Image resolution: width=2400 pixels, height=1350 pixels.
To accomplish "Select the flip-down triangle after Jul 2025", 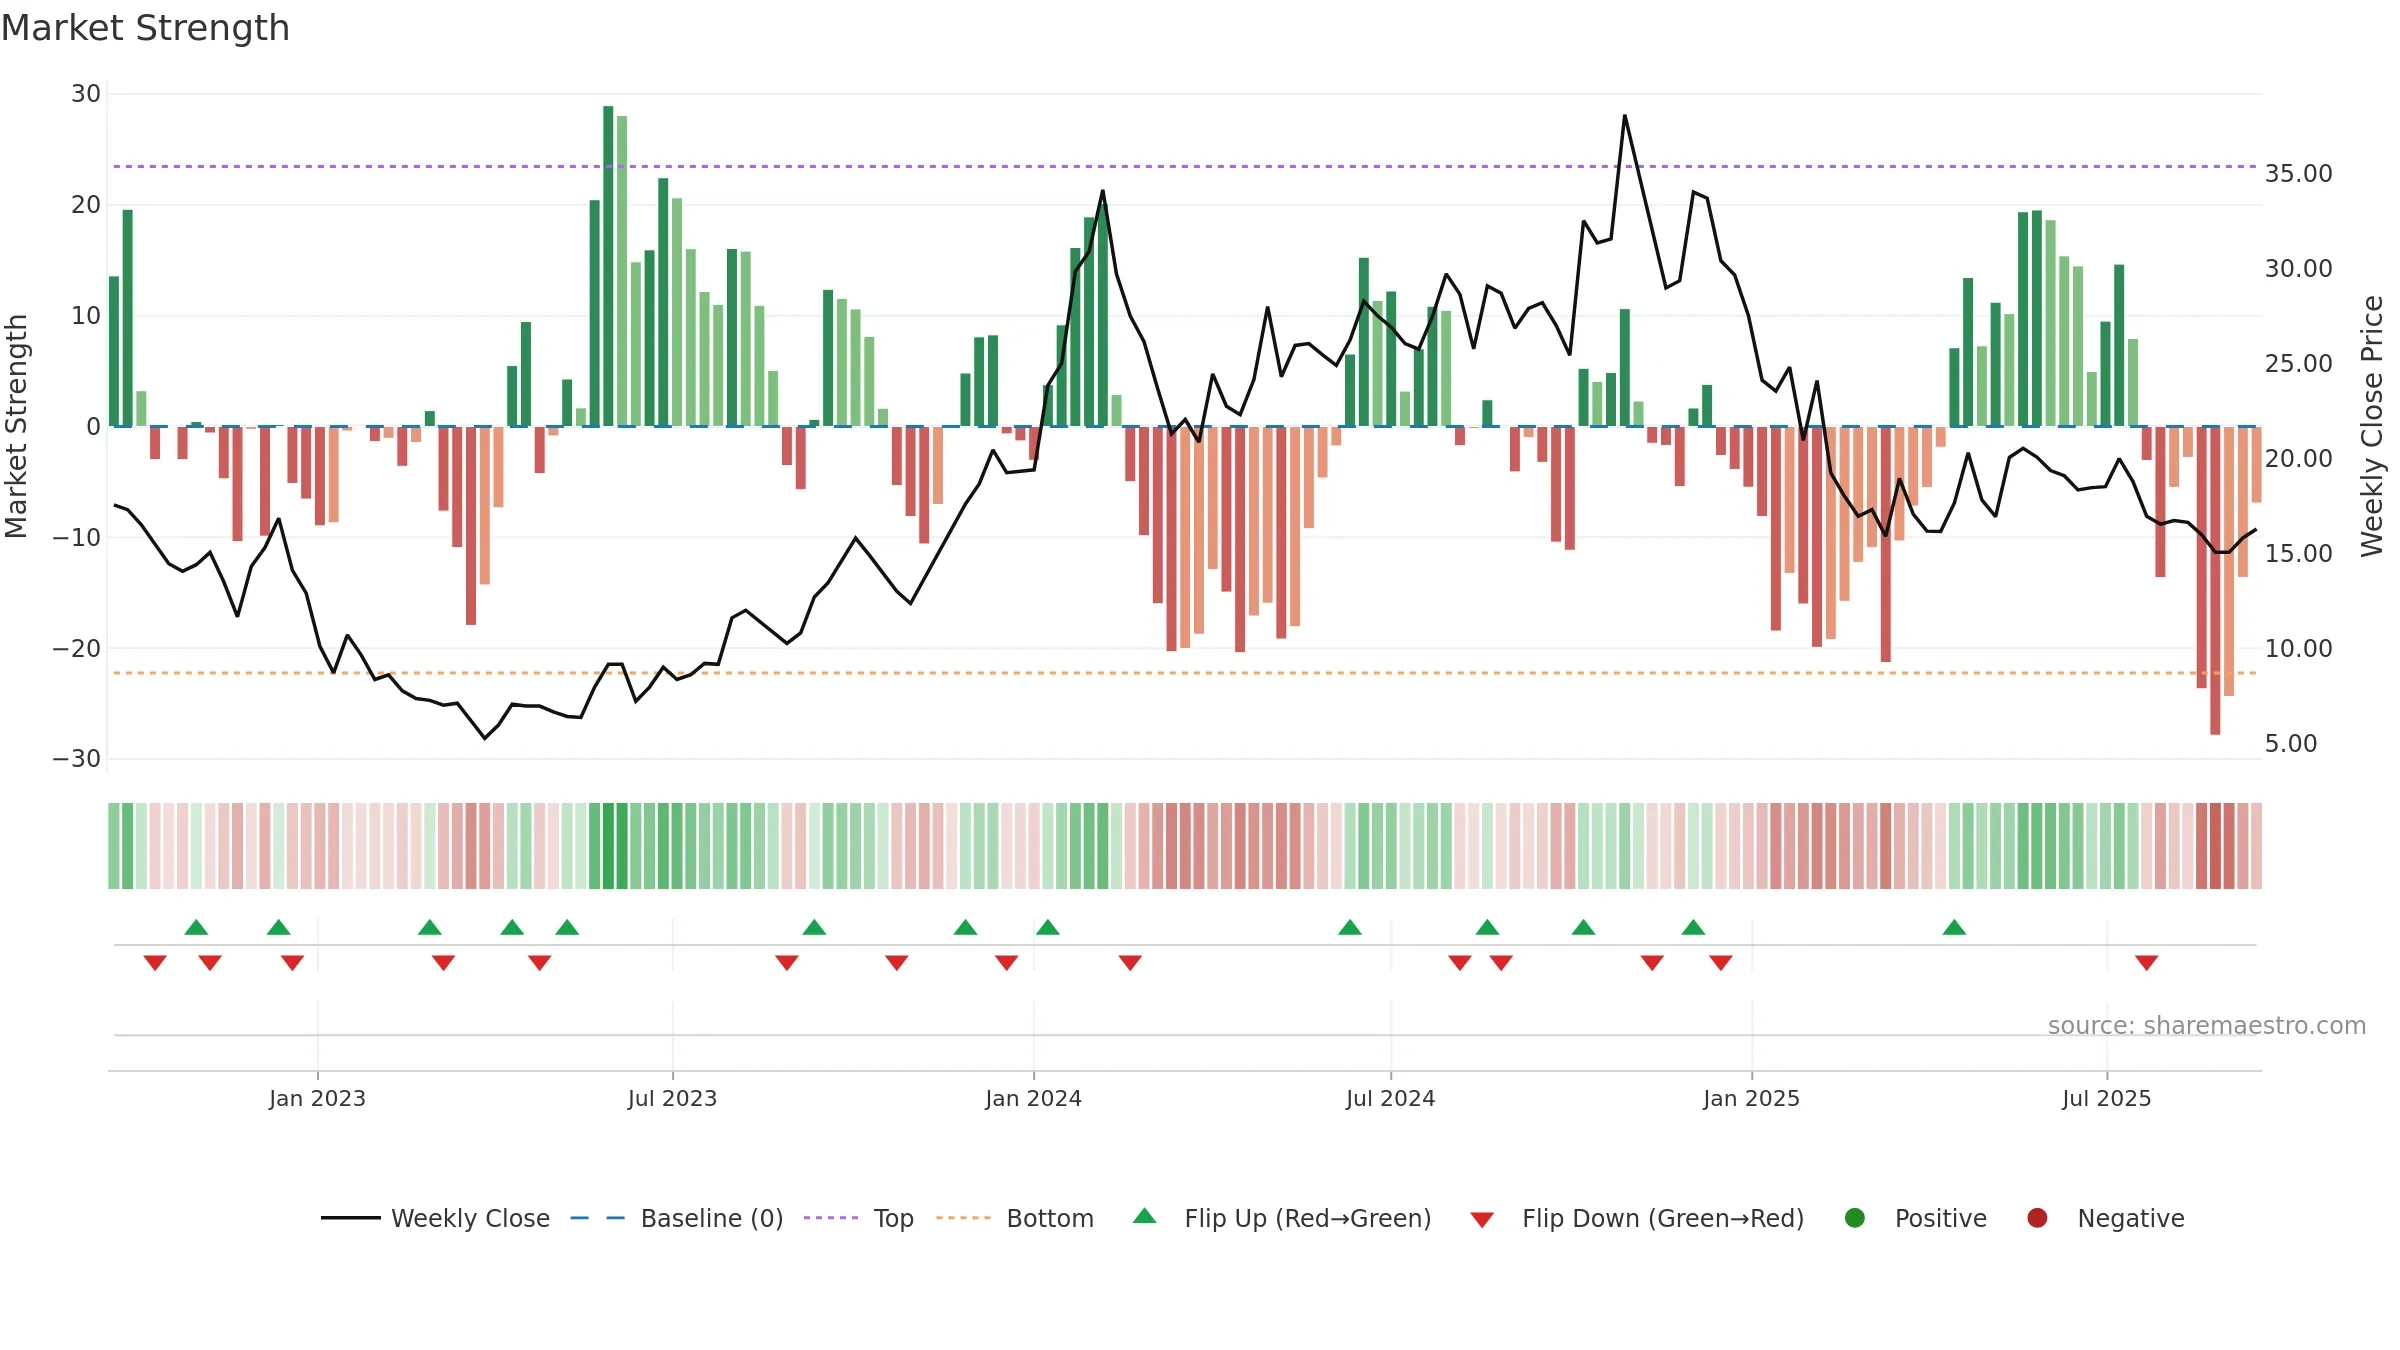I will [2146, 963].
